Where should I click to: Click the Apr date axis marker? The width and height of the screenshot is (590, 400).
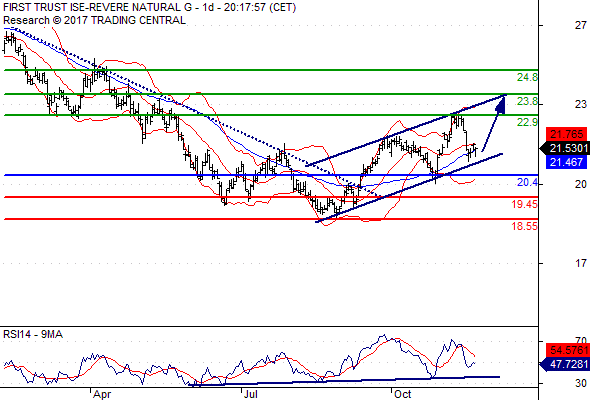click(x=102, y=394)
